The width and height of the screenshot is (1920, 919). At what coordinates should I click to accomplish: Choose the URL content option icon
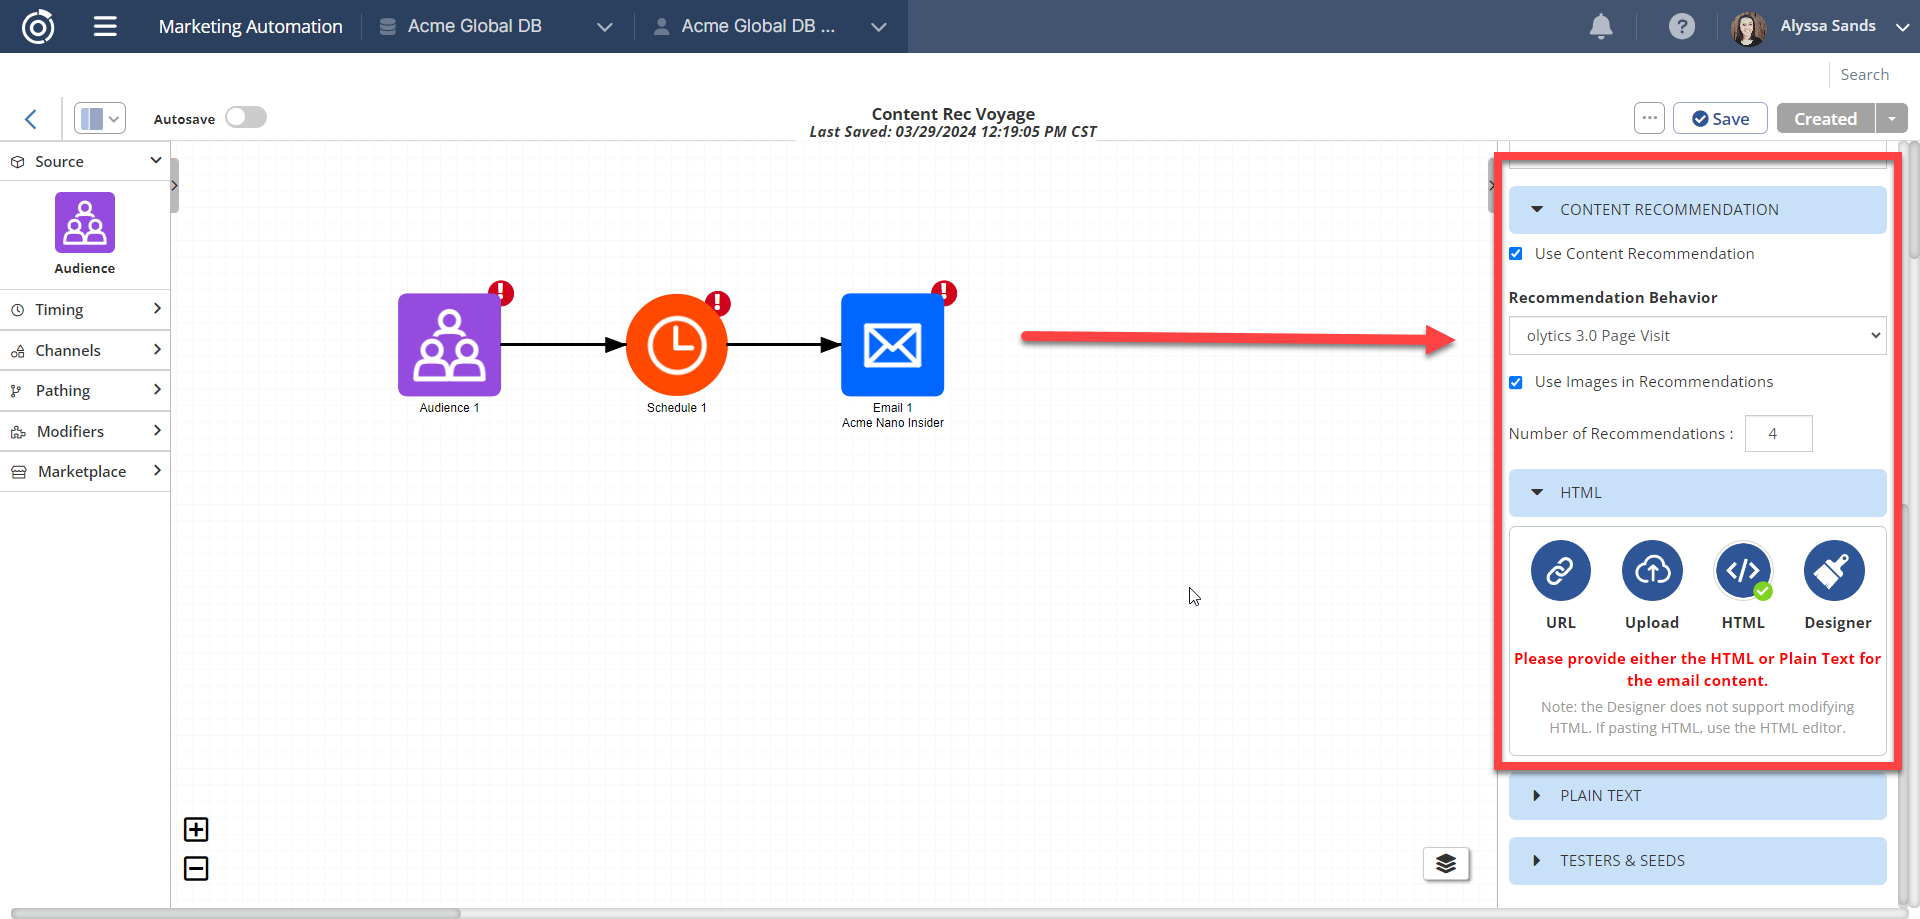point(1560,571)
